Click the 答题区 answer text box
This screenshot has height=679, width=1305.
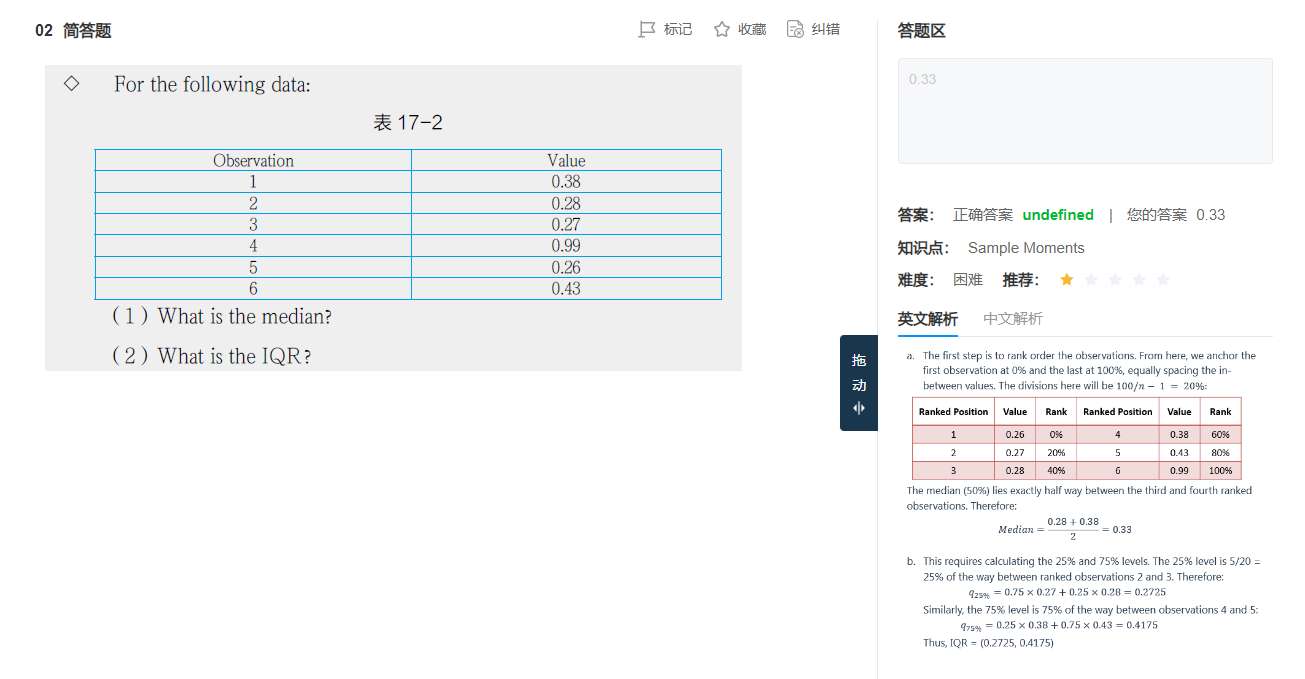(1084, 110)
